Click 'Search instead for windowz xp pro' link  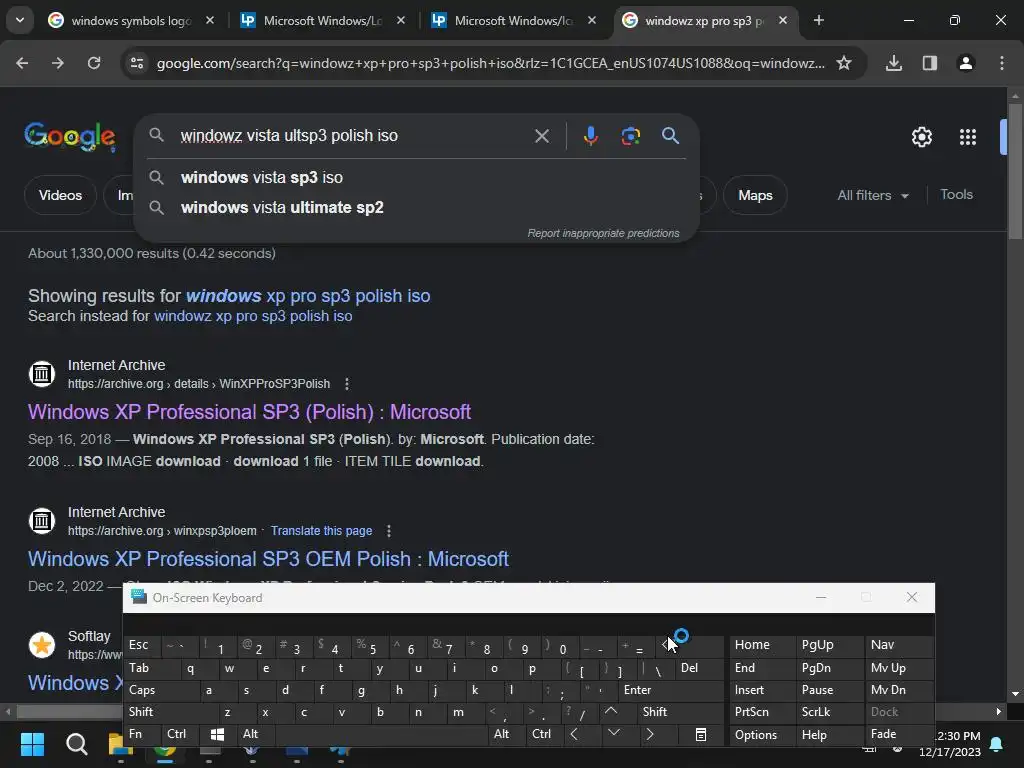click(253, 316)
